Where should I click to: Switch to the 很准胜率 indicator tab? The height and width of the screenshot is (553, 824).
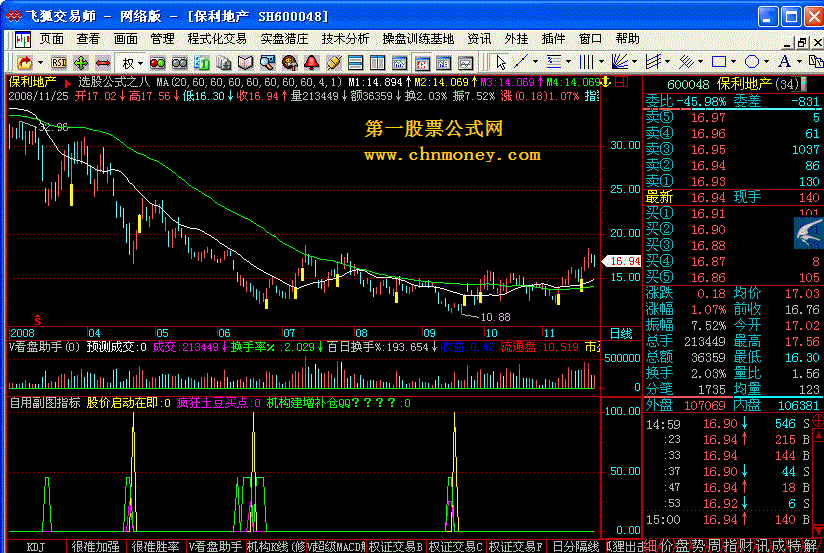pyautogui.click(x=156, y=547)
